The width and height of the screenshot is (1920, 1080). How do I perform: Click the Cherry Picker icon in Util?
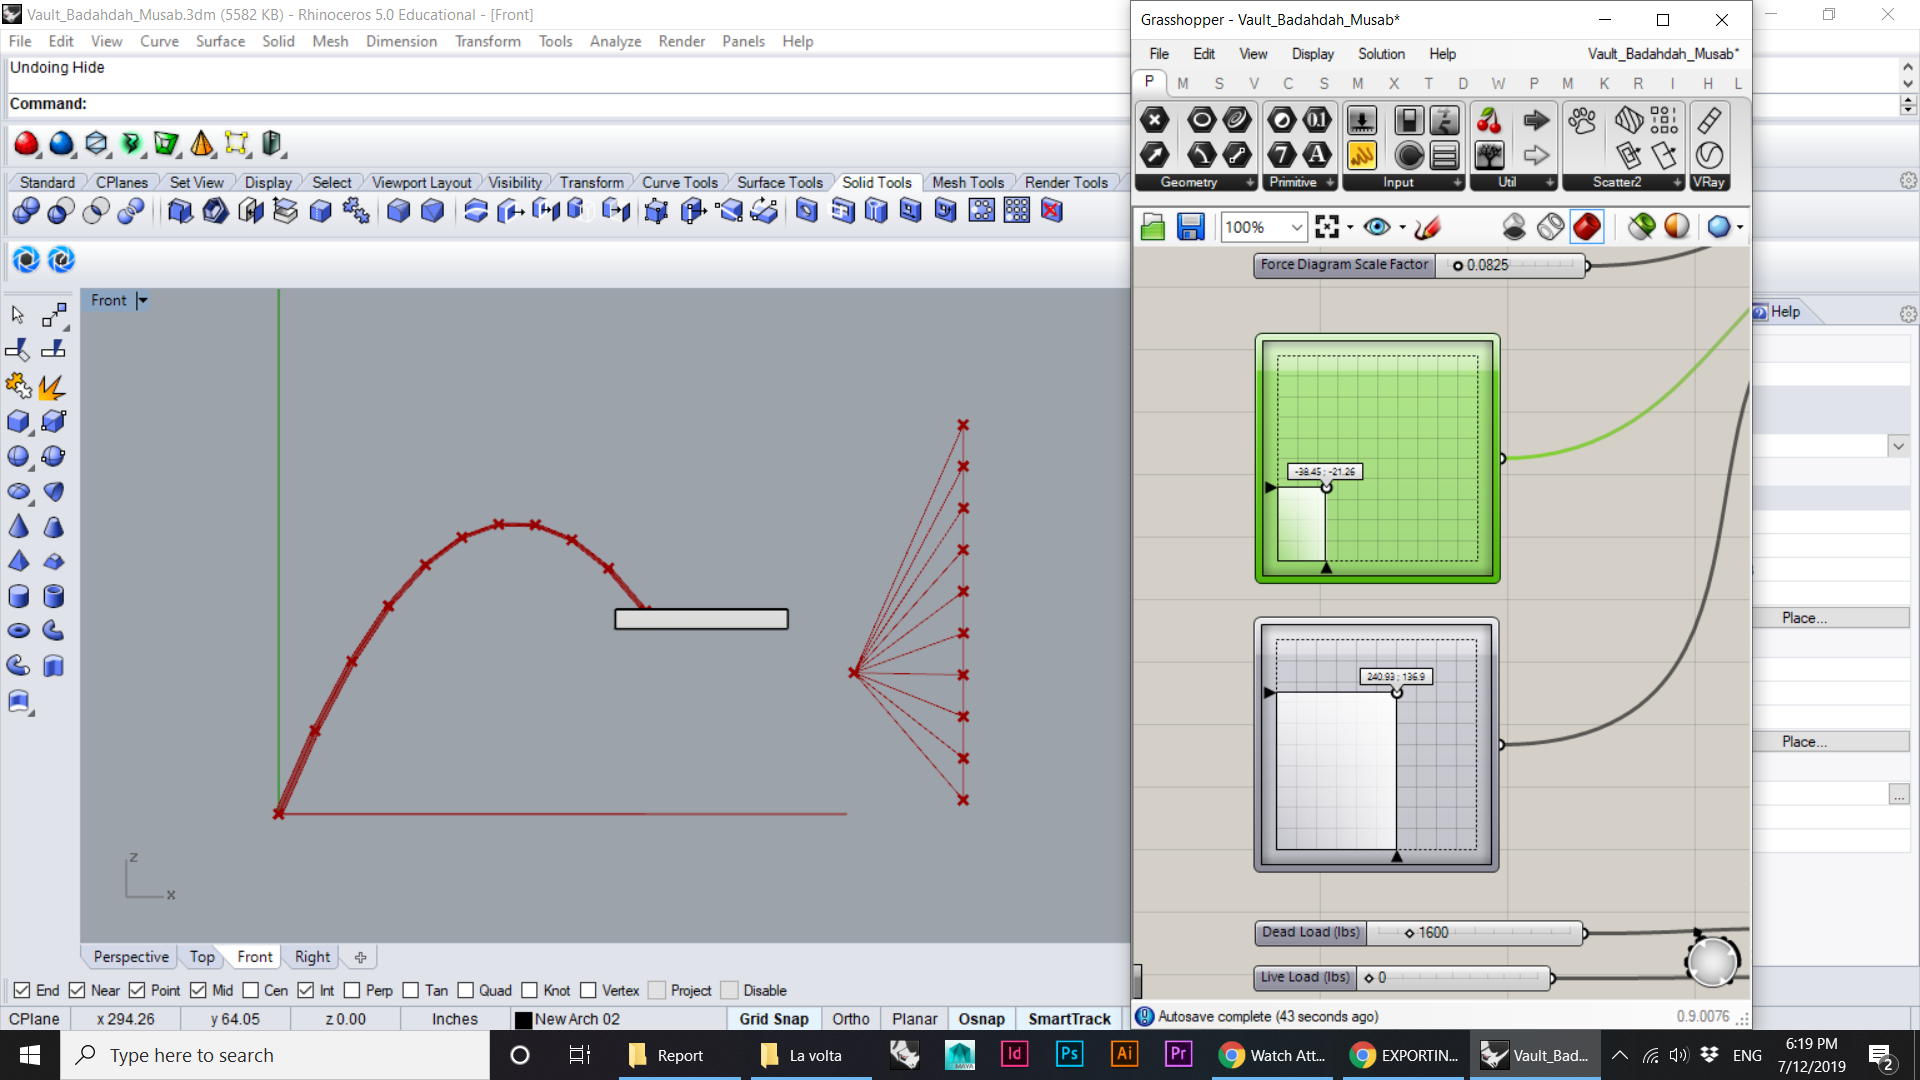(1489, 121)
